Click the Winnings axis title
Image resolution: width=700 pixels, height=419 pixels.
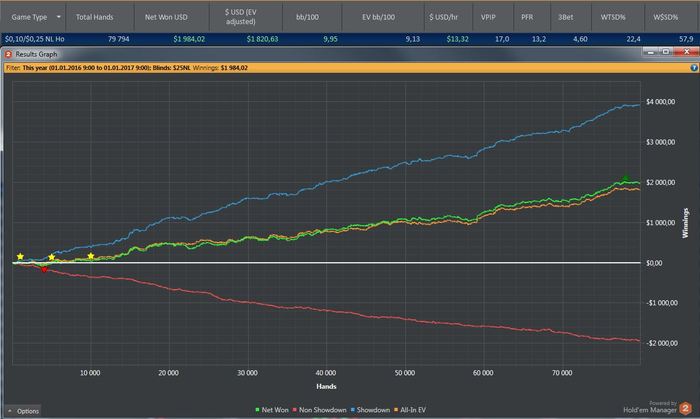pos(685,223)
